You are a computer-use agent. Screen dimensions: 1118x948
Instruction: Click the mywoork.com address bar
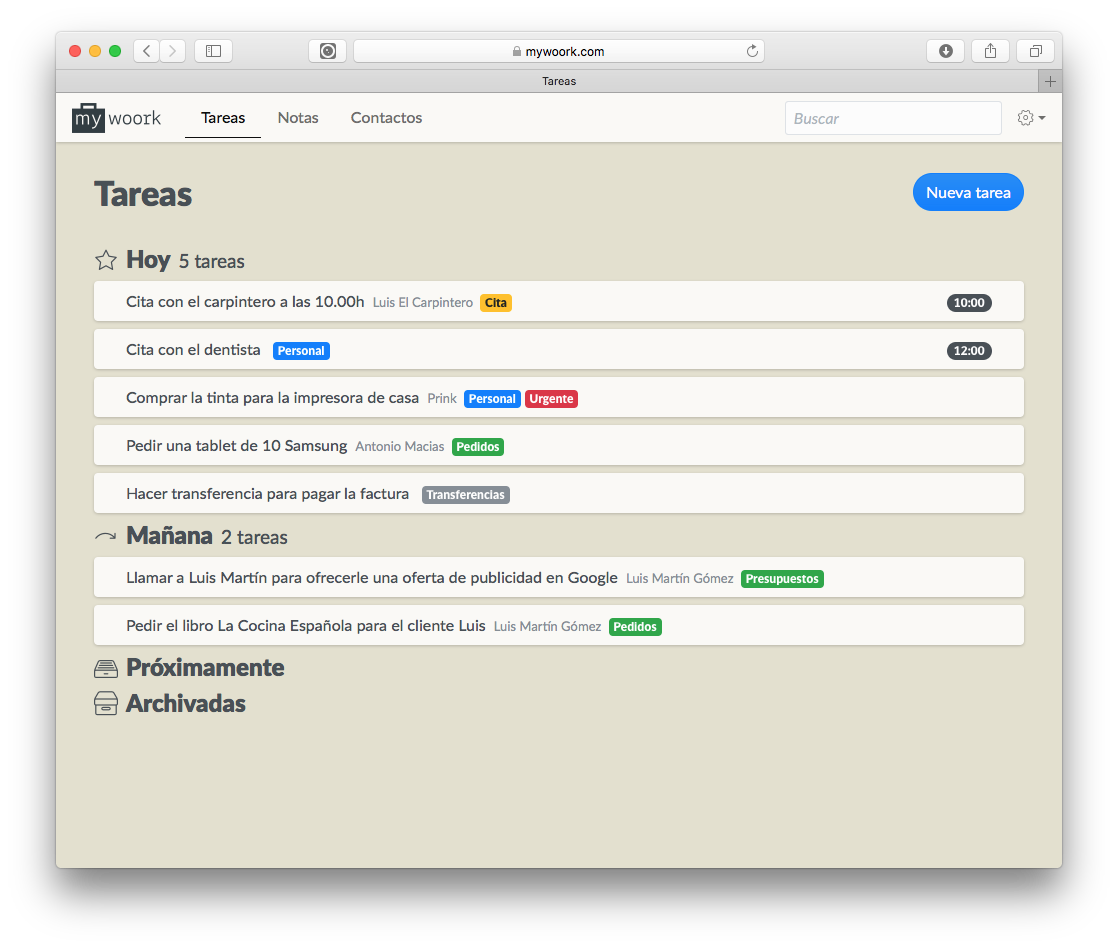click(x=559, y=51)
